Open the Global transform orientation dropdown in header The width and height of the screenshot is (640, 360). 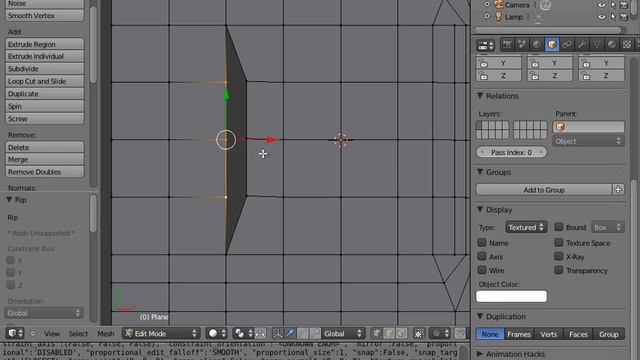342,333
